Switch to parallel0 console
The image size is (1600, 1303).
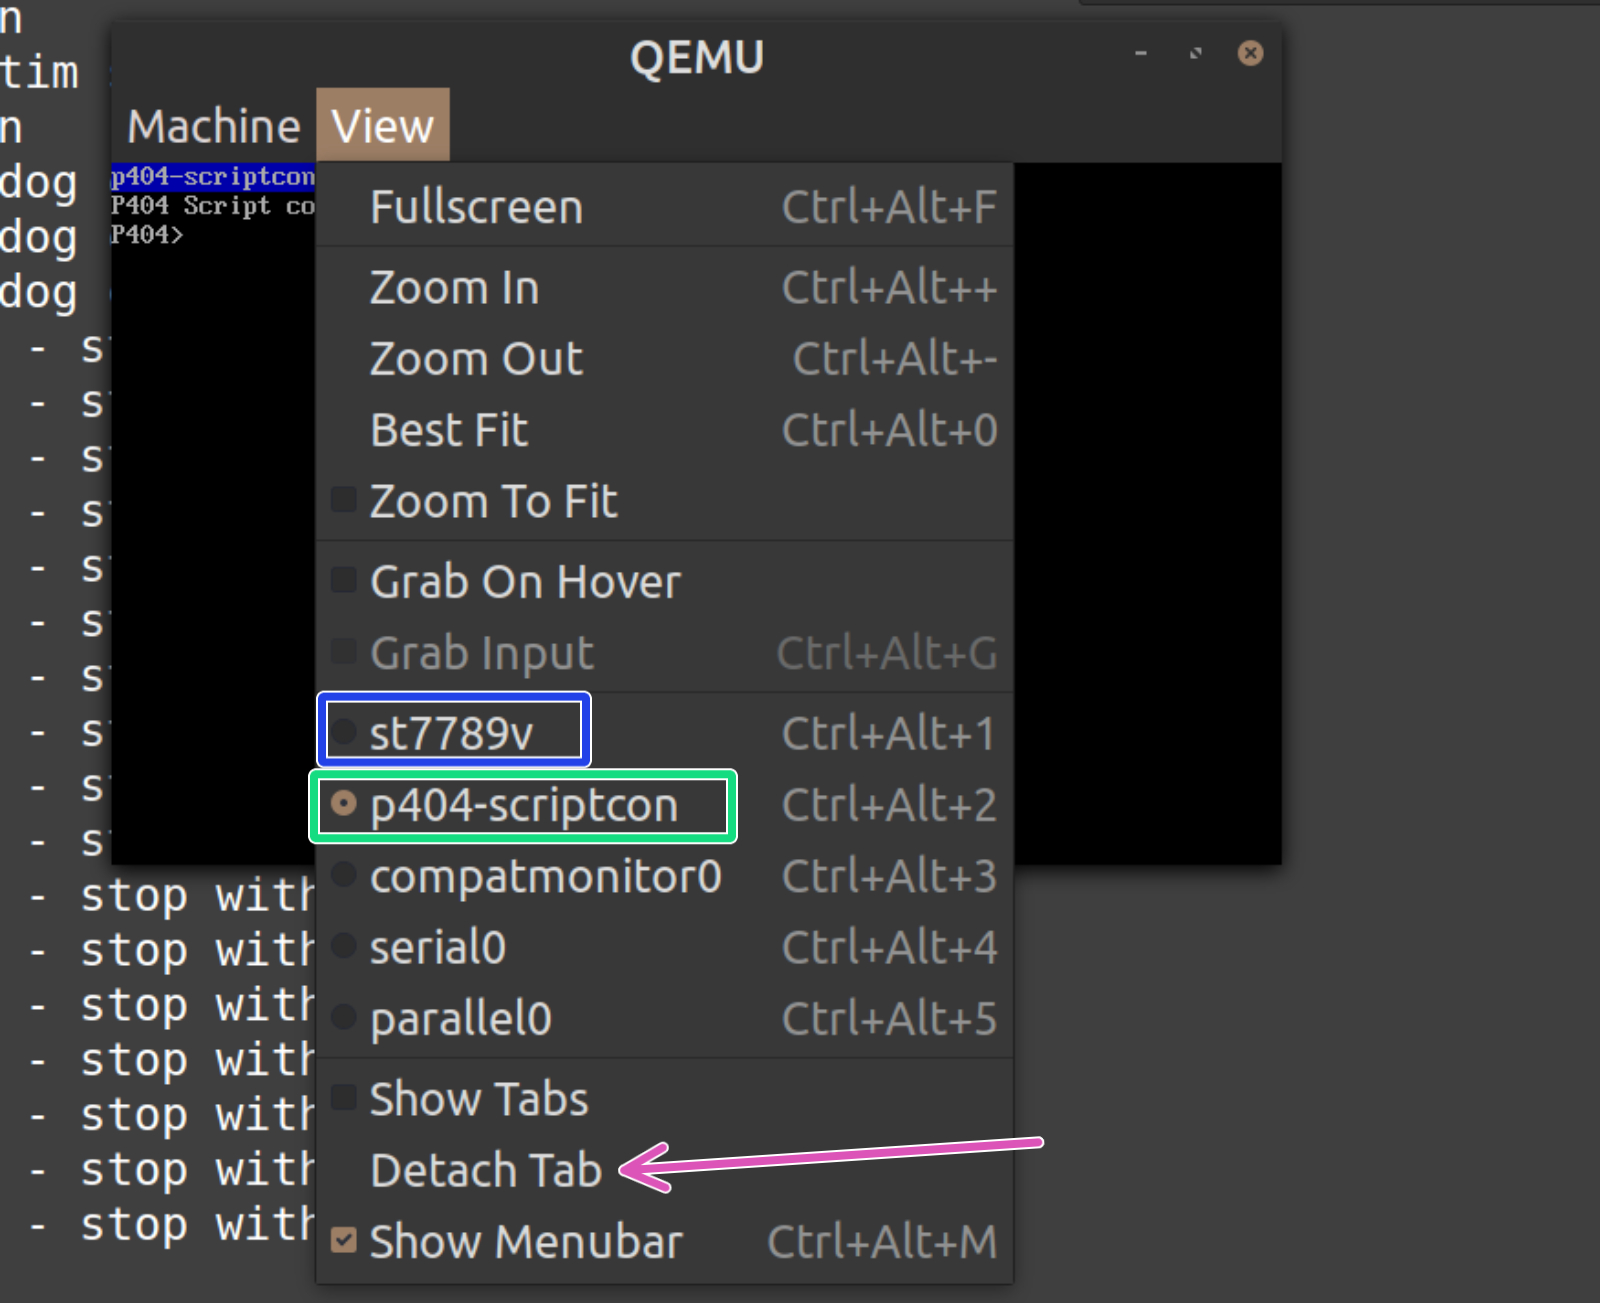point(664,1019)
